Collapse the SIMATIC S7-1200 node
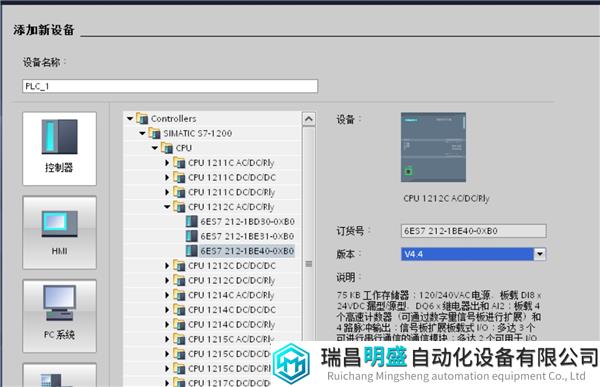Screen dimensions: 600x387 [x=142, y=133]
